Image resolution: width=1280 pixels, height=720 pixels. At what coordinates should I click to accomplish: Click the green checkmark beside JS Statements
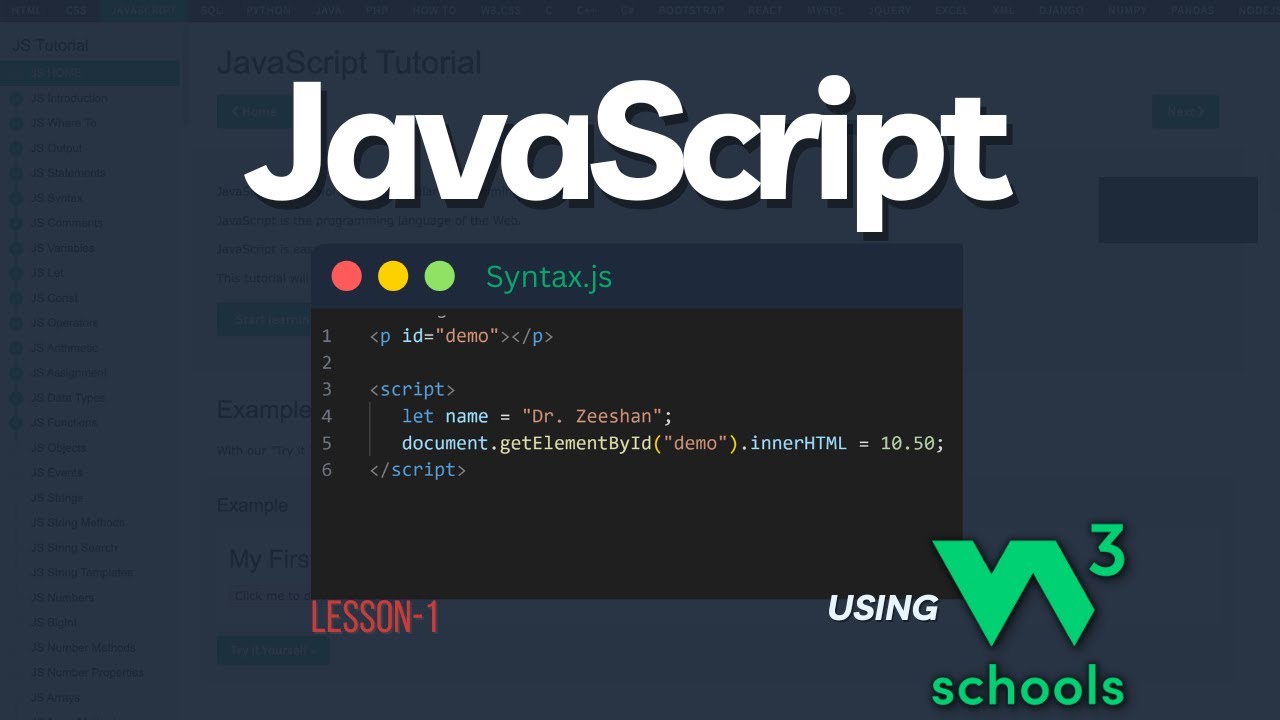16,174
